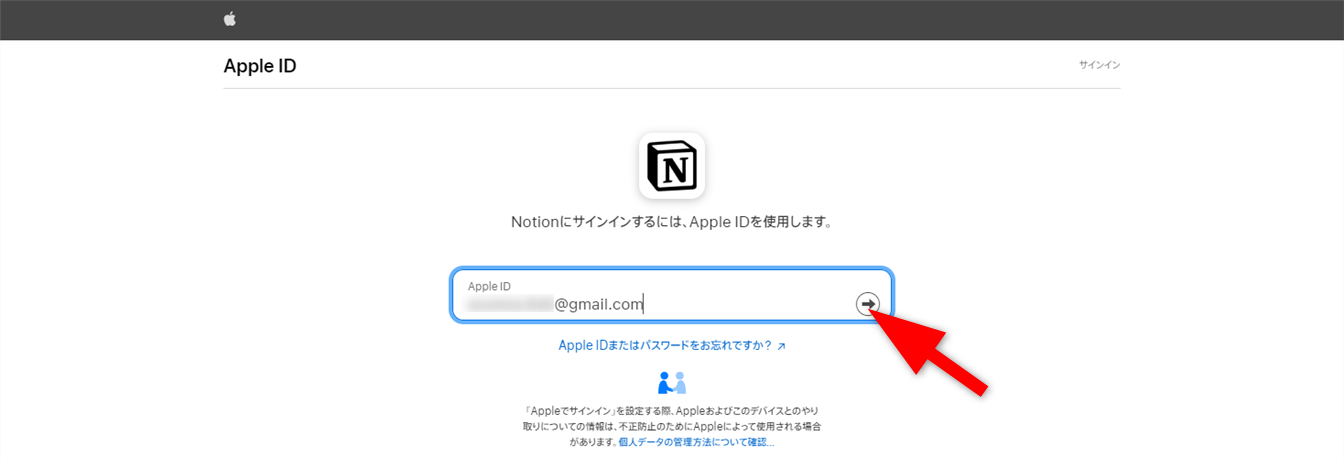The width and height of the screenshot is (1344, 460).
Task: Open the サインイン item at top right
Action: point(1099,65)
